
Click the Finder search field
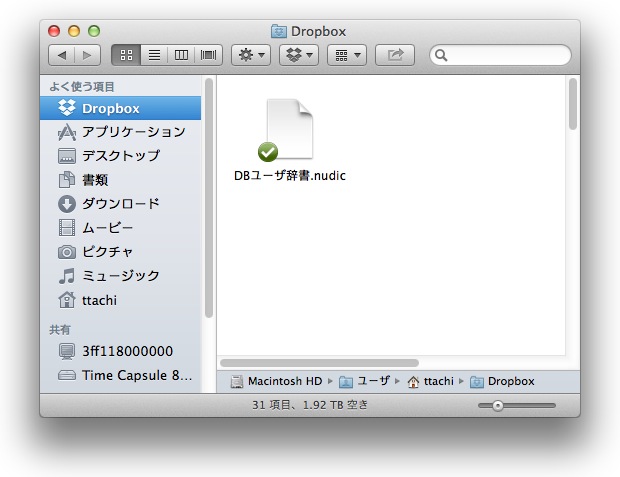tap(500, 55)
